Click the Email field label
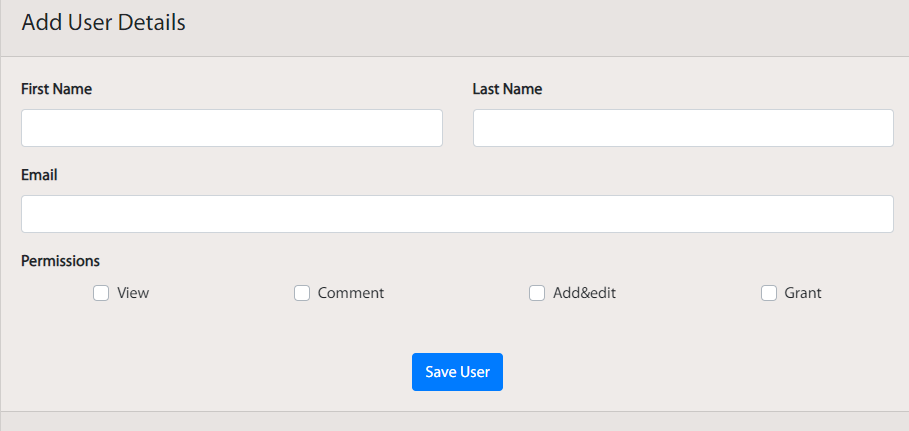The image size is (909, 431). click(39, 175)
